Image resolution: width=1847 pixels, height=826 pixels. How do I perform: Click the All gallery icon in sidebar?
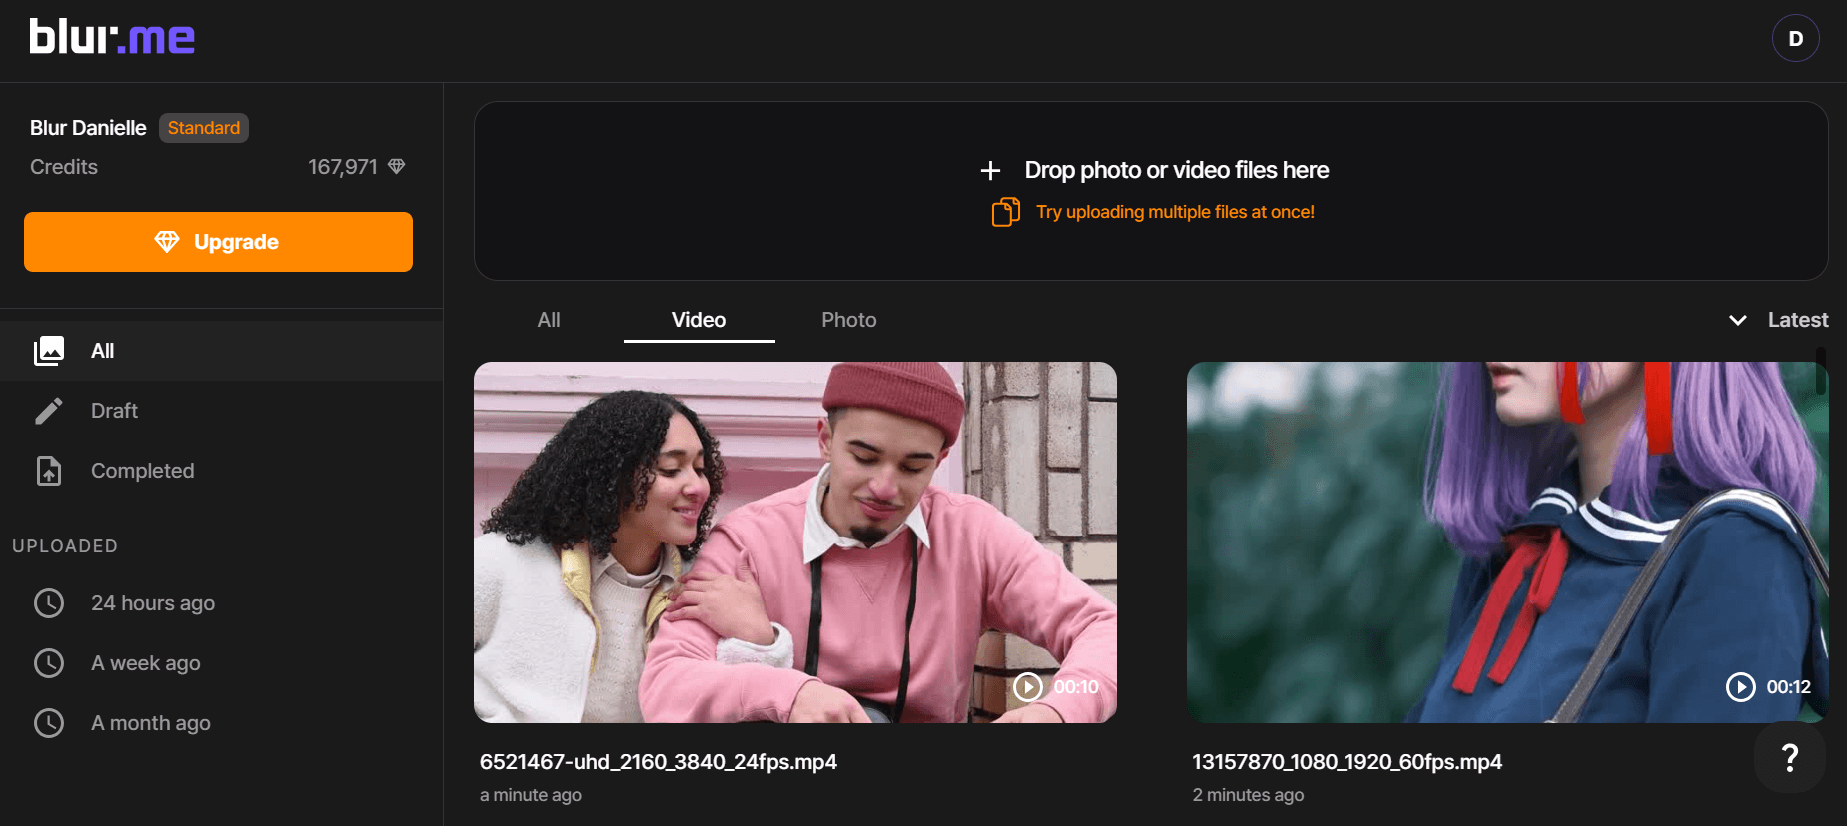pyautogui.click(x=49, y=351)
